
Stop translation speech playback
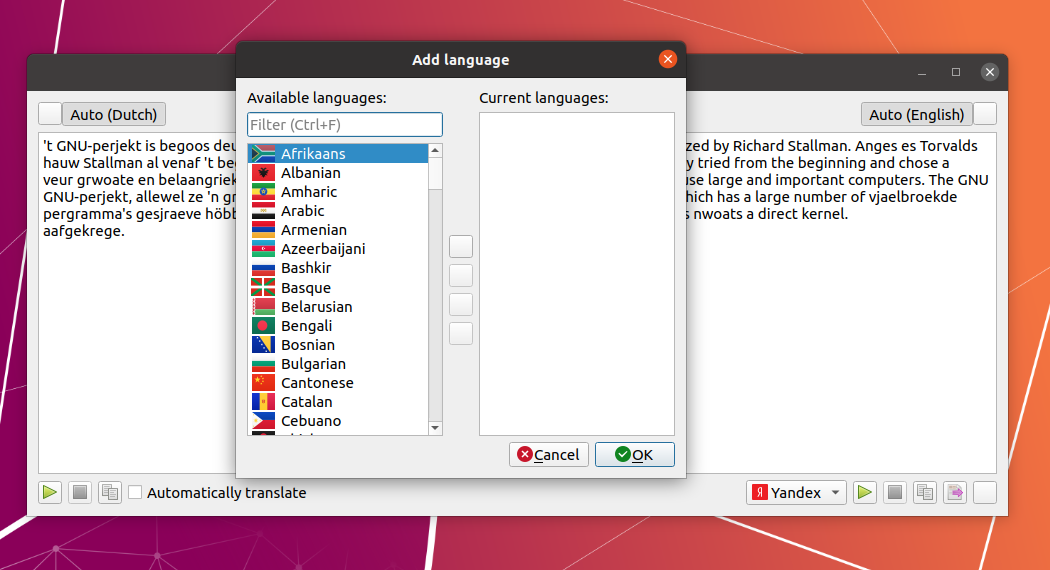[x=895, y=492]
